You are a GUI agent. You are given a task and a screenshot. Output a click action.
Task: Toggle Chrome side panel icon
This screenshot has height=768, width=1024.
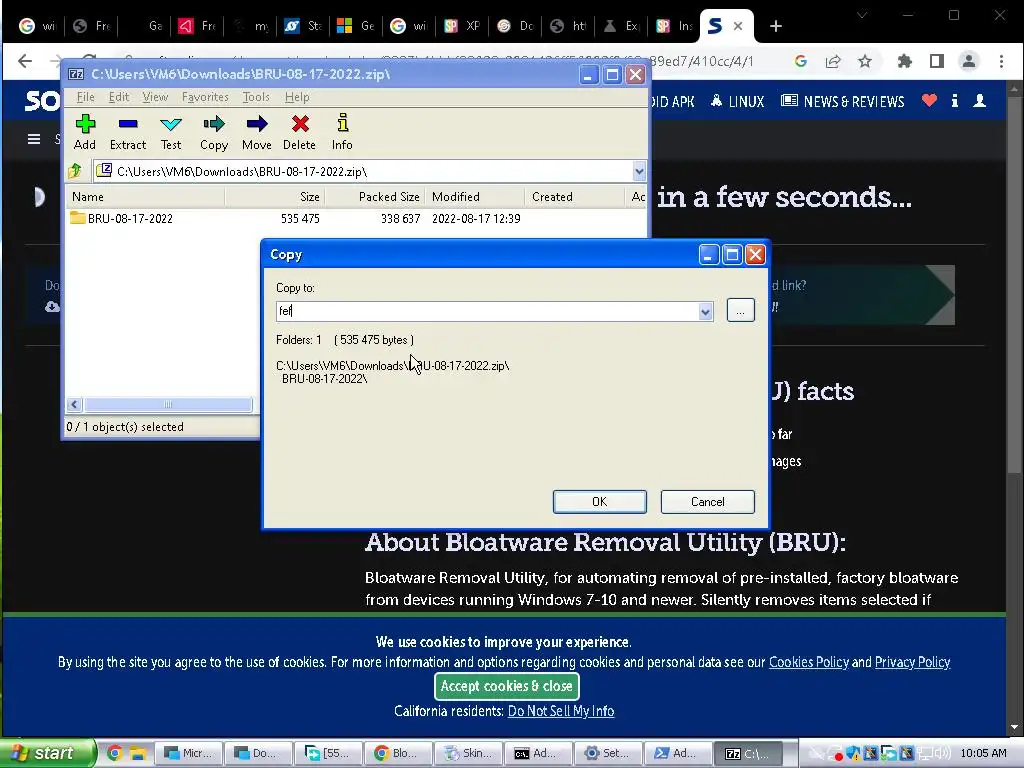[936, 61]
